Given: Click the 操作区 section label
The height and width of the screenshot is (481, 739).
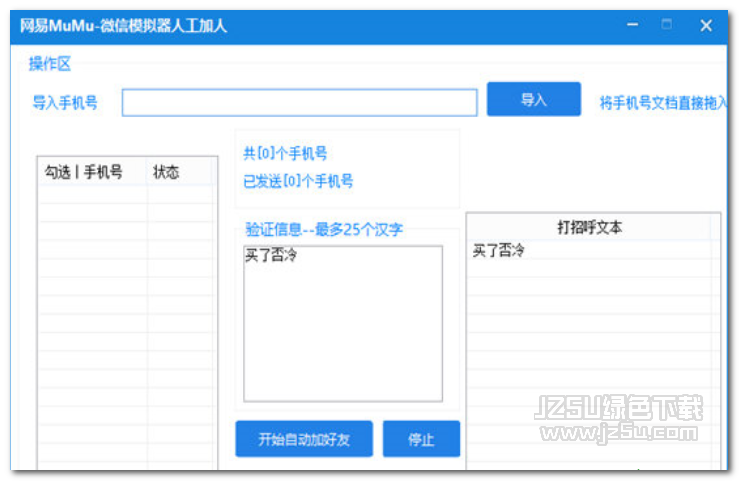Looking at the screenshot, I should (x=49, y=64).
